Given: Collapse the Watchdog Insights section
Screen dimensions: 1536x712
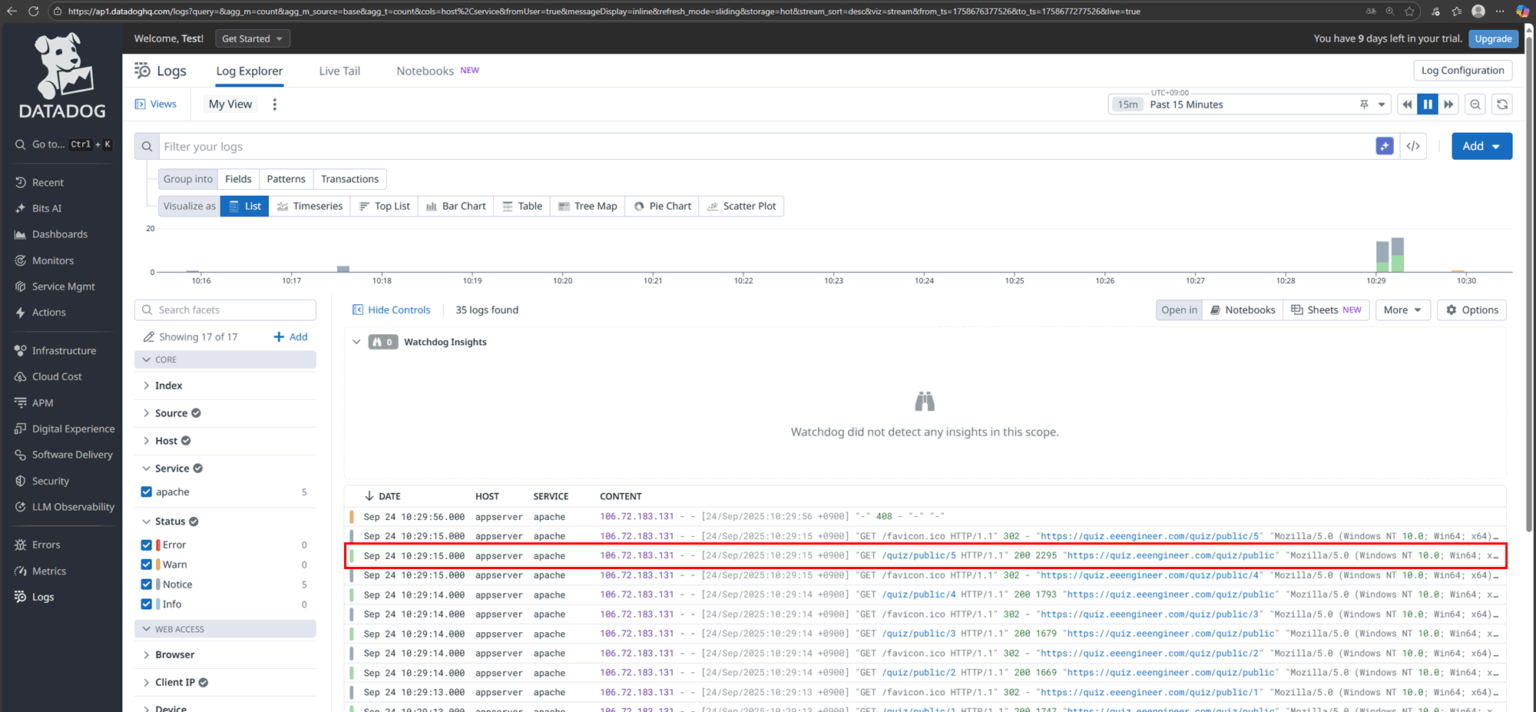Looking at the screenshot, I should tap(356, 341).
